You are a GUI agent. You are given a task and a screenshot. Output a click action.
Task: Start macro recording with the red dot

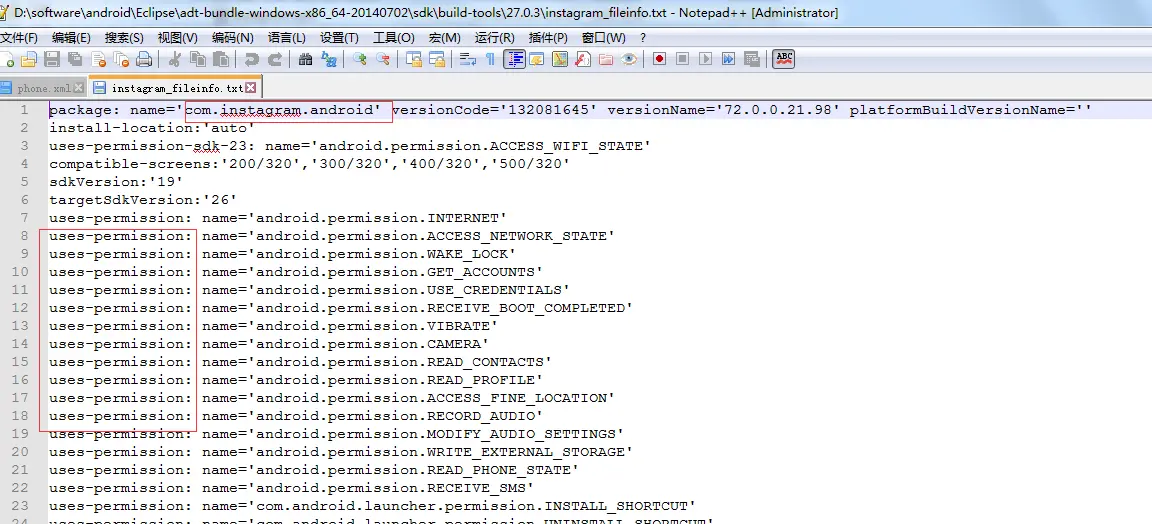pyautogui.click(x=659, y=60)
